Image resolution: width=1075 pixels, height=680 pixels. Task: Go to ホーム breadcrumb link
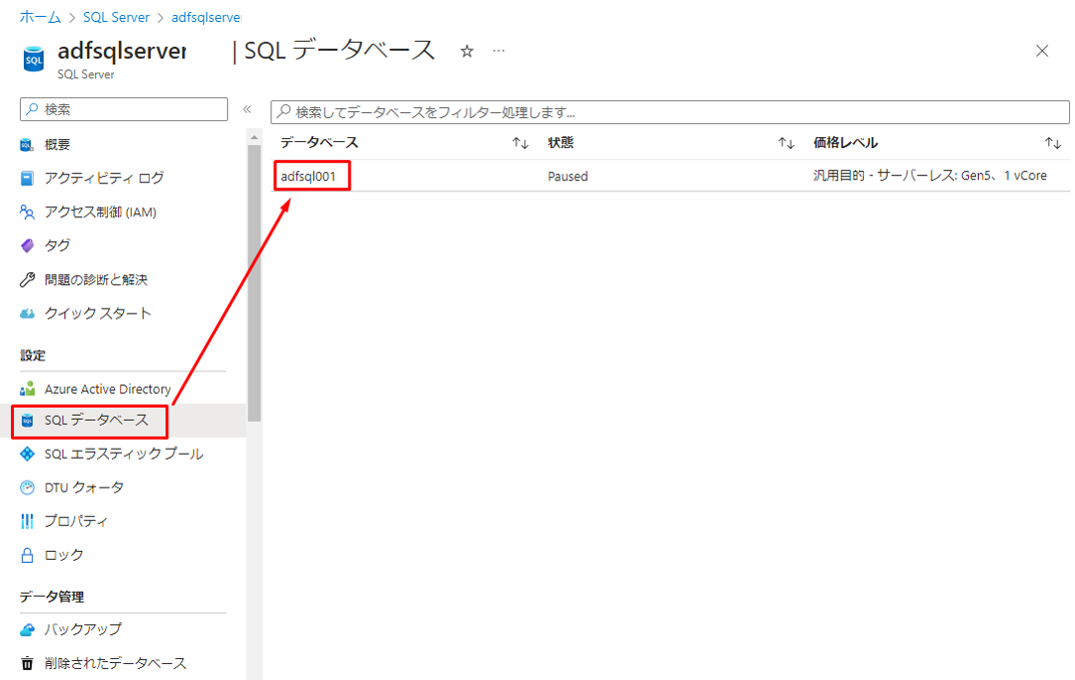(40, 17)
